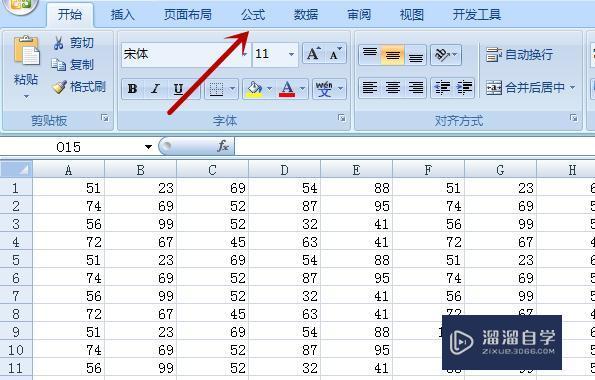Open the borders dropdown arrow
Image resolution: width=595 pixels, height=380 pixels.
click(x=232, y=89)
